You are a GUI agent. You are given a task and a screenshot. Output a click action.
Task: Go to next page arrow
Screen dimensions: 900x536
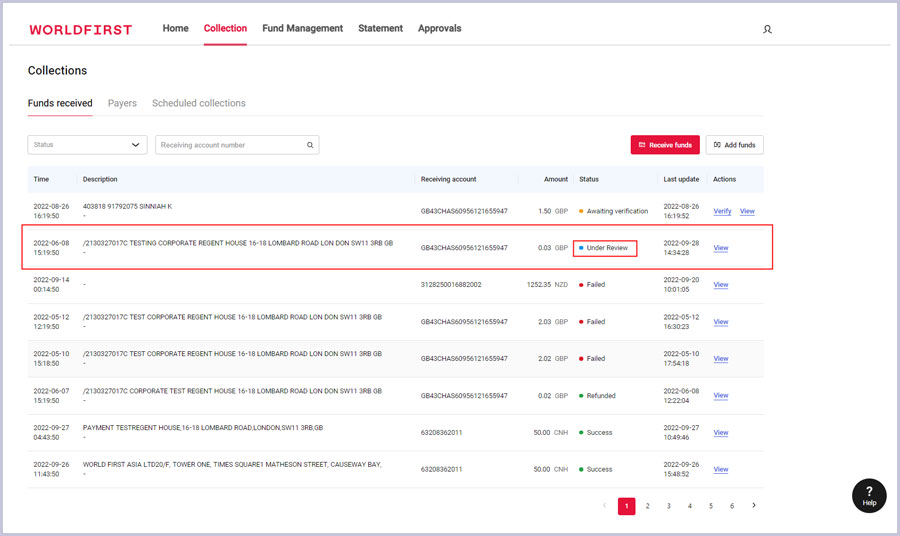pos(753,506)
